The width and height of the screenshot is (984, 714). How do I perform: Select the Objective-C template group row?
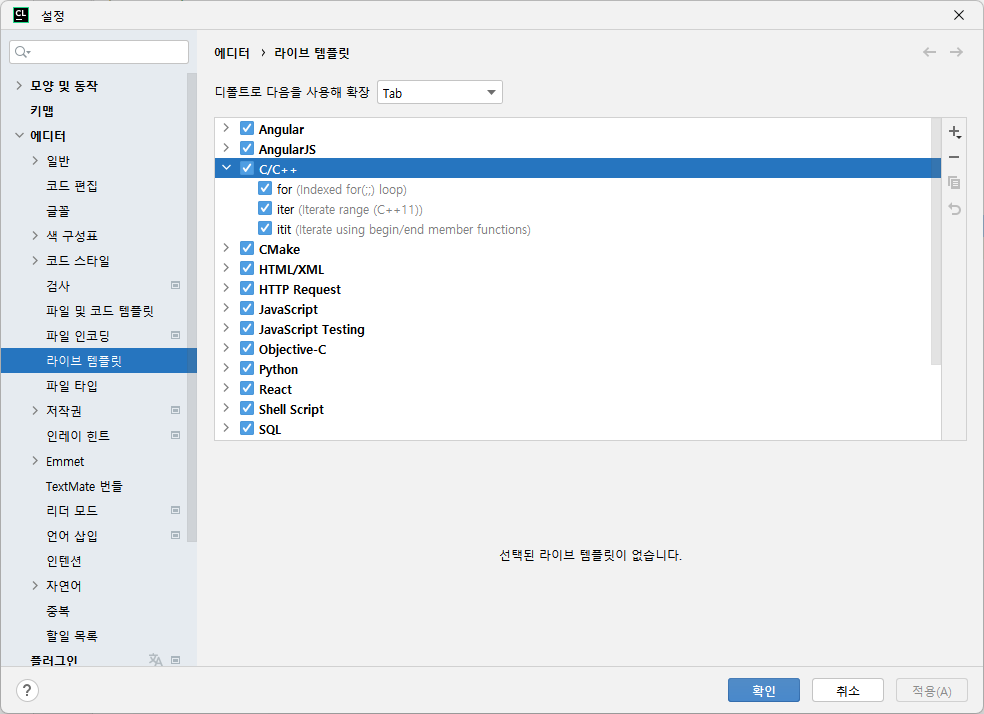point(577,349)
